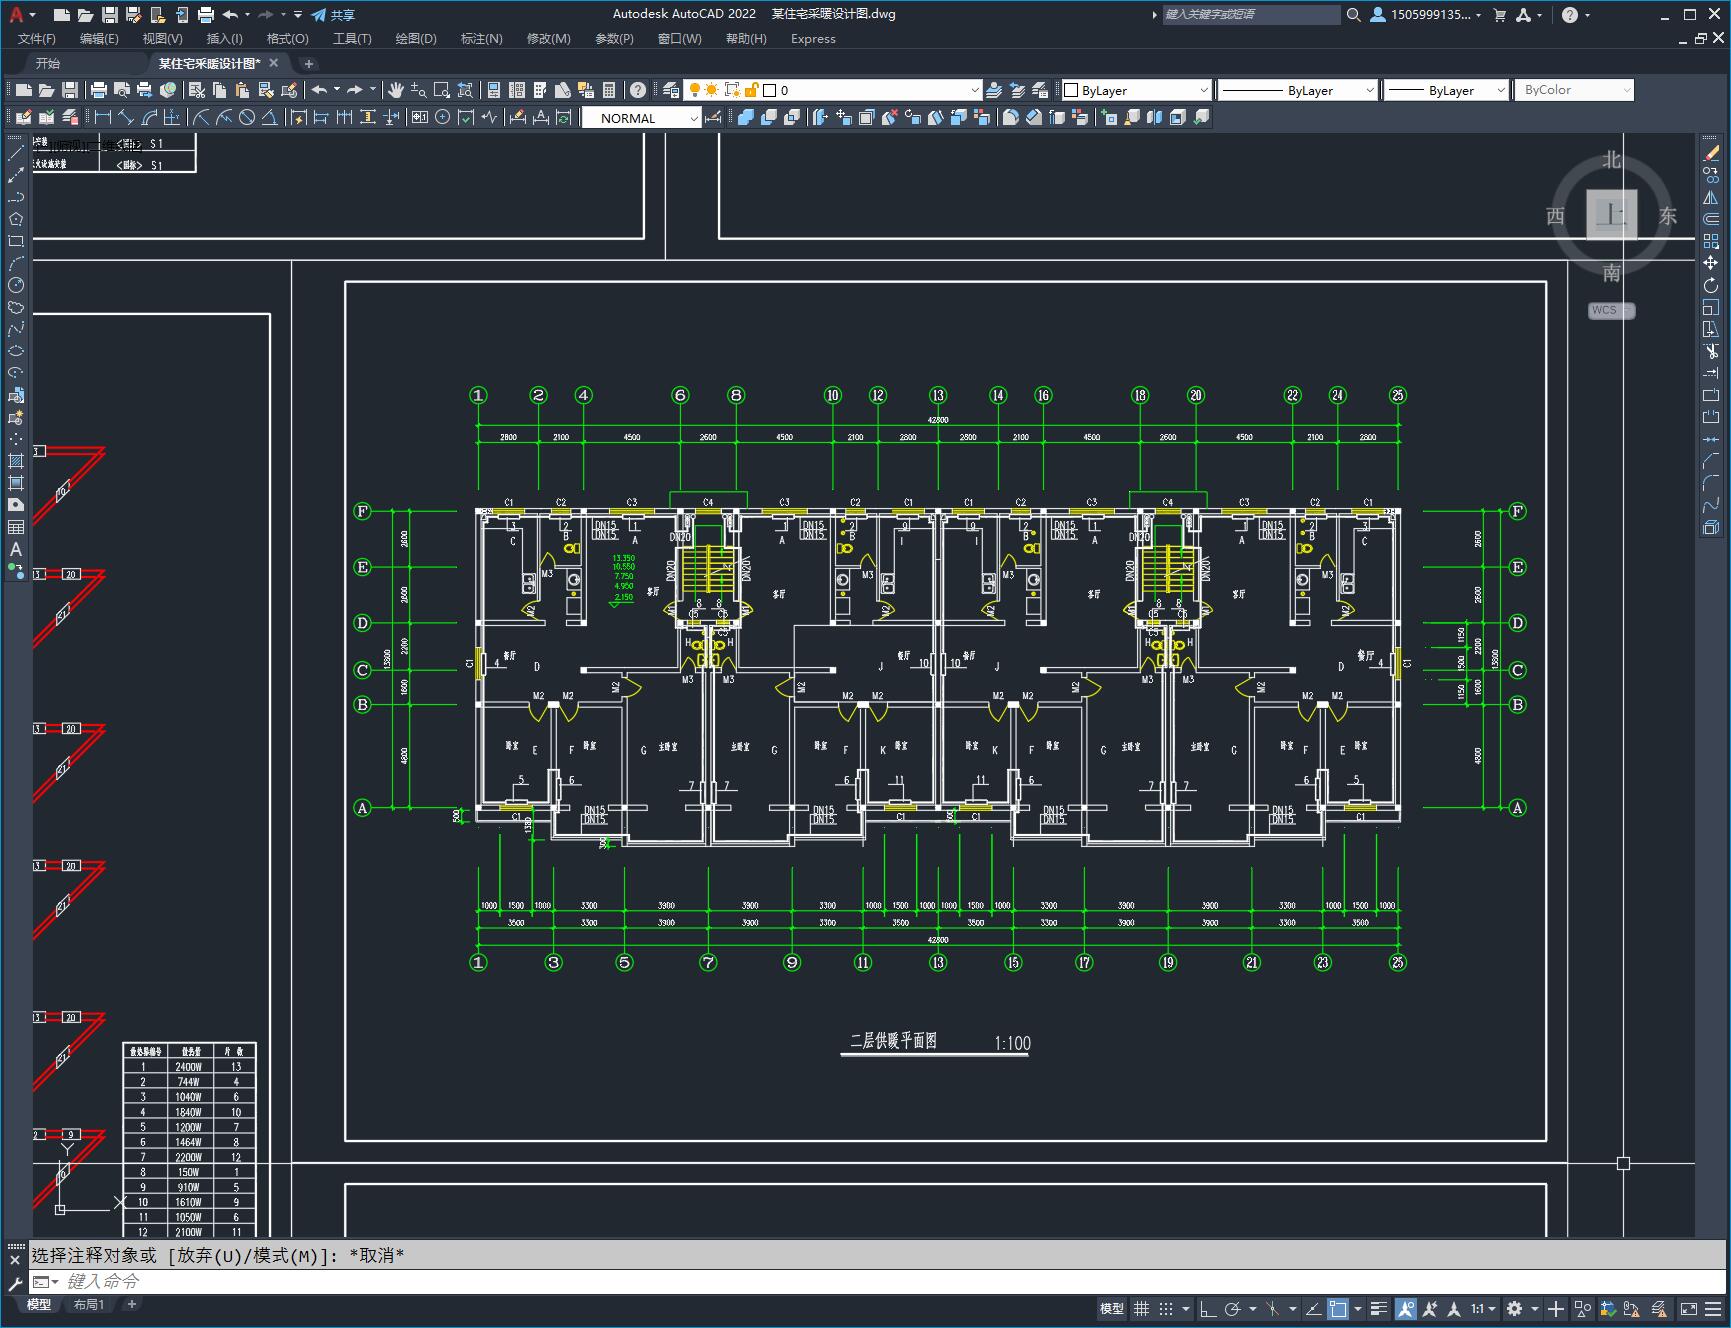Click the Erase tool in modify toolbar

point(1711,154)
